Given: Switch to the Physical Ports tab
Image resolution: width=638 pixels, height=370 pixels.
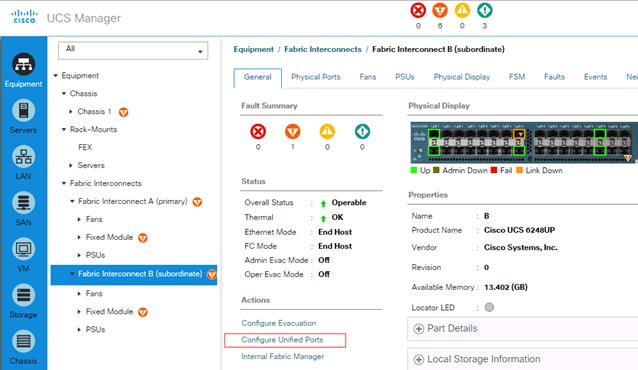Looking at the screenshot, I should pos(315,77).
